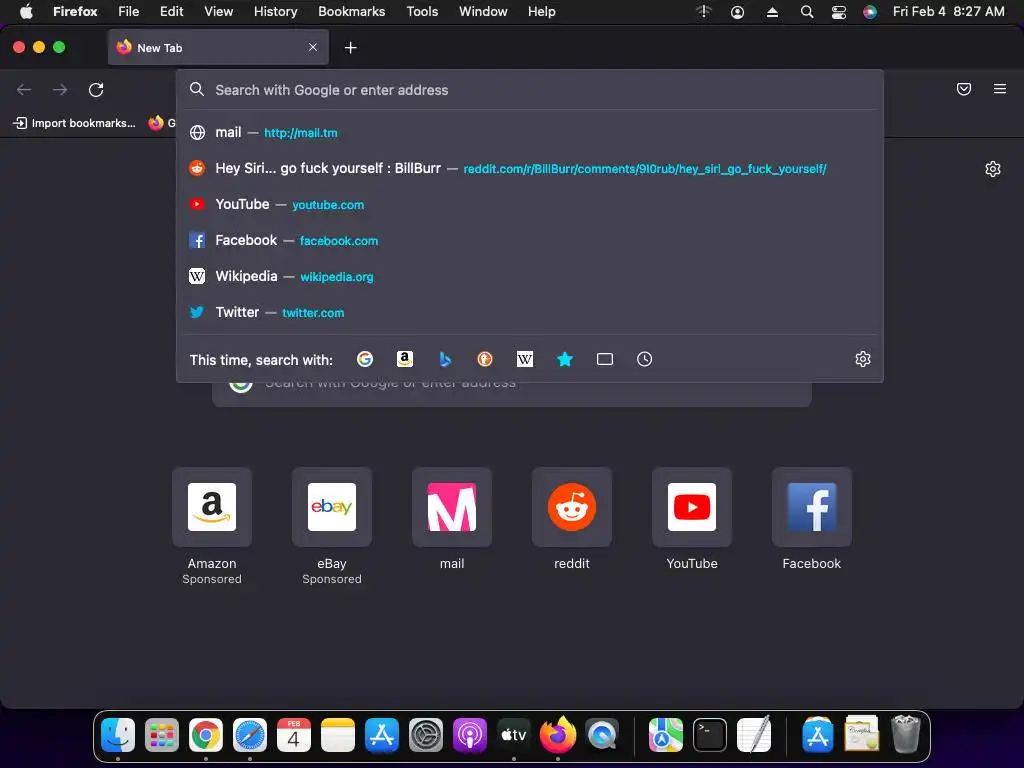Open Control Center in menu bar
Screen dimensions: 1024x768
click(839, 12)
